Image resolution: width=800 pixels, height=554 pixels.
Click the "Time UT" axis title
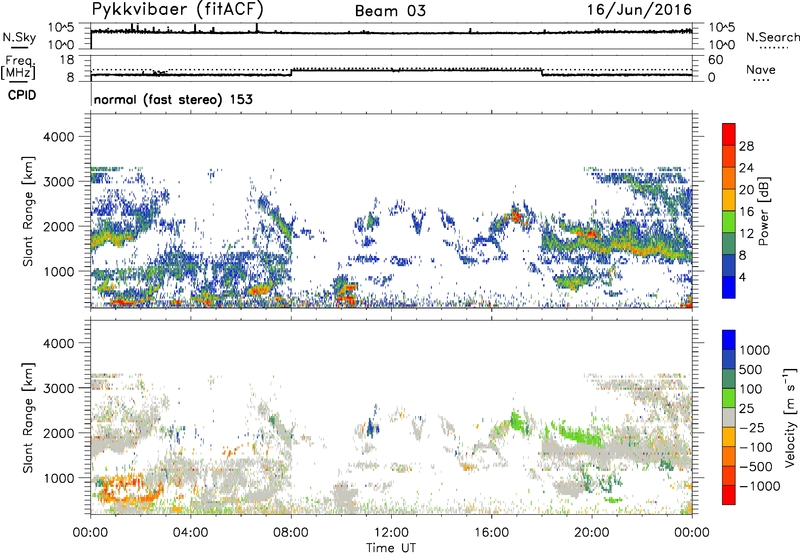pyautogui.click(x=391, y=548)
